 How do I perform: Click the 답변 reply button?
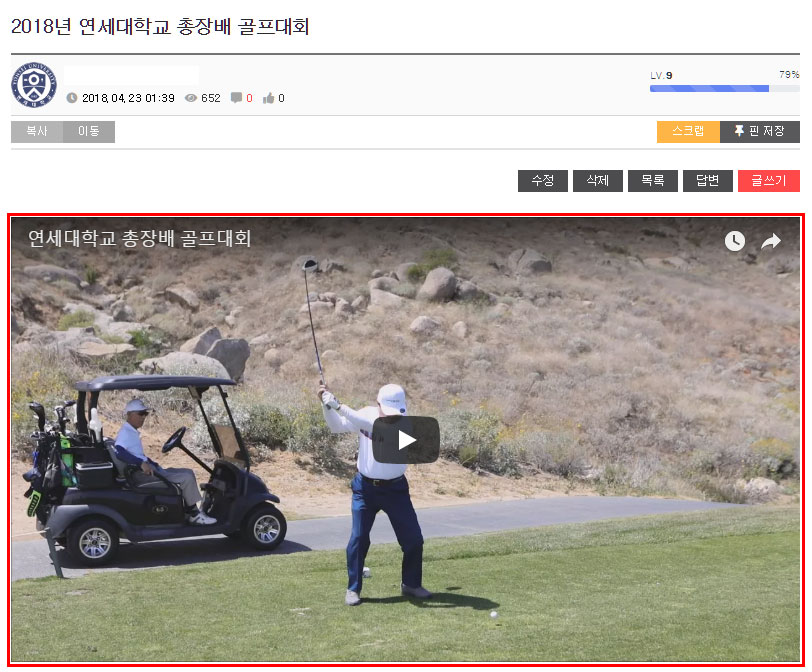(708, 181)
